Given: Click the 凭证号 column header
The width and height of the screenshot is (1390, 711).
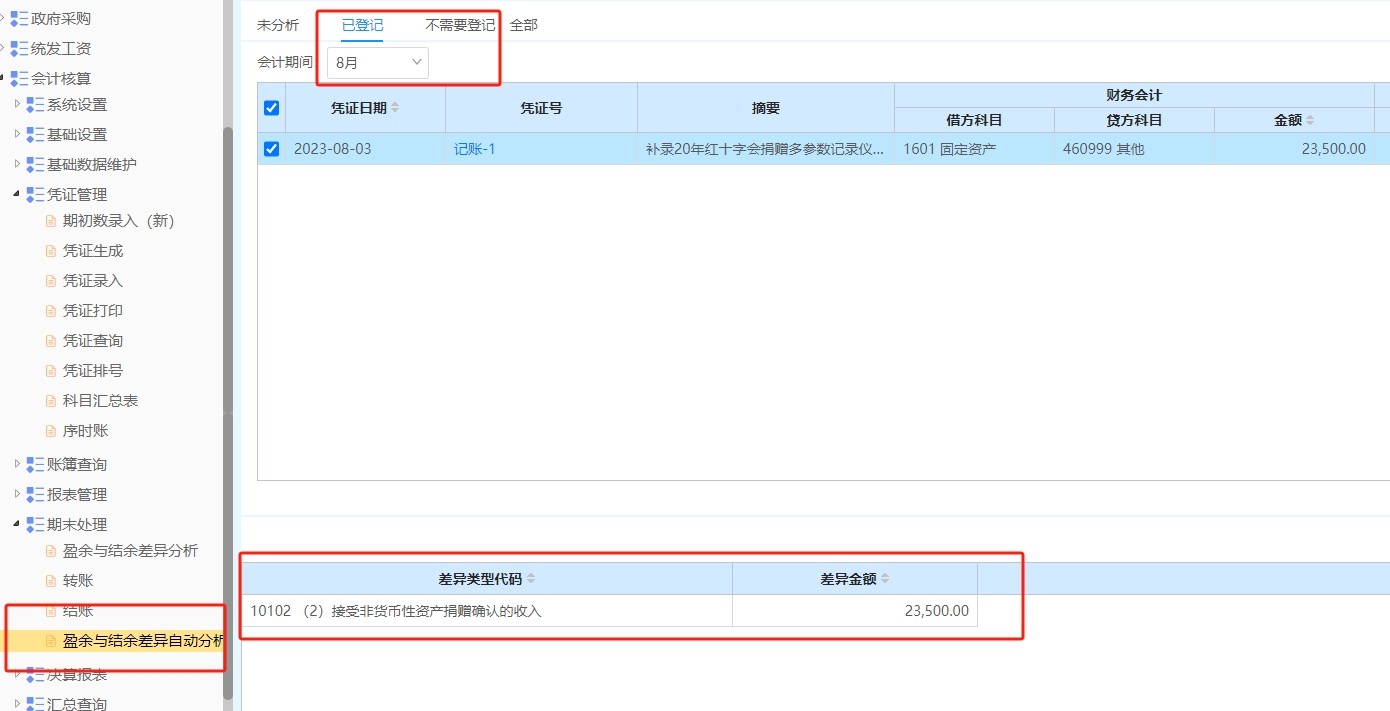Looking at the screenshot, I should coord(541,108).
